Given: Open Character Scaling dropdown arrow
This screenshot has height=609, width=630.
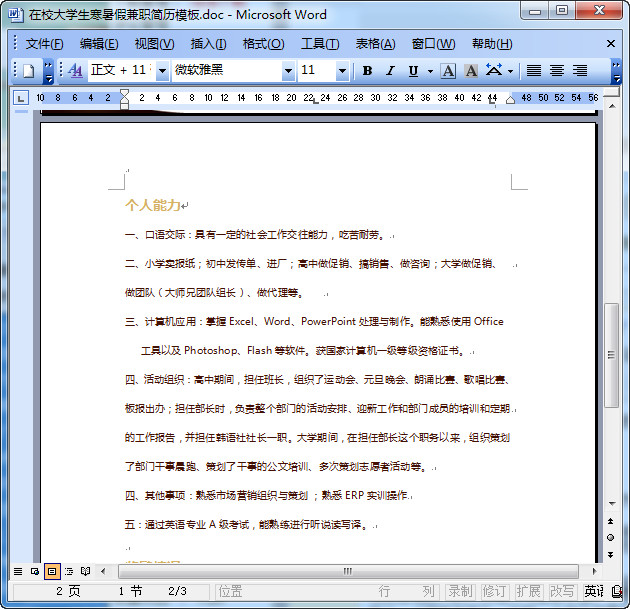Looking at the screenshot, I should [x=510, y=72].
